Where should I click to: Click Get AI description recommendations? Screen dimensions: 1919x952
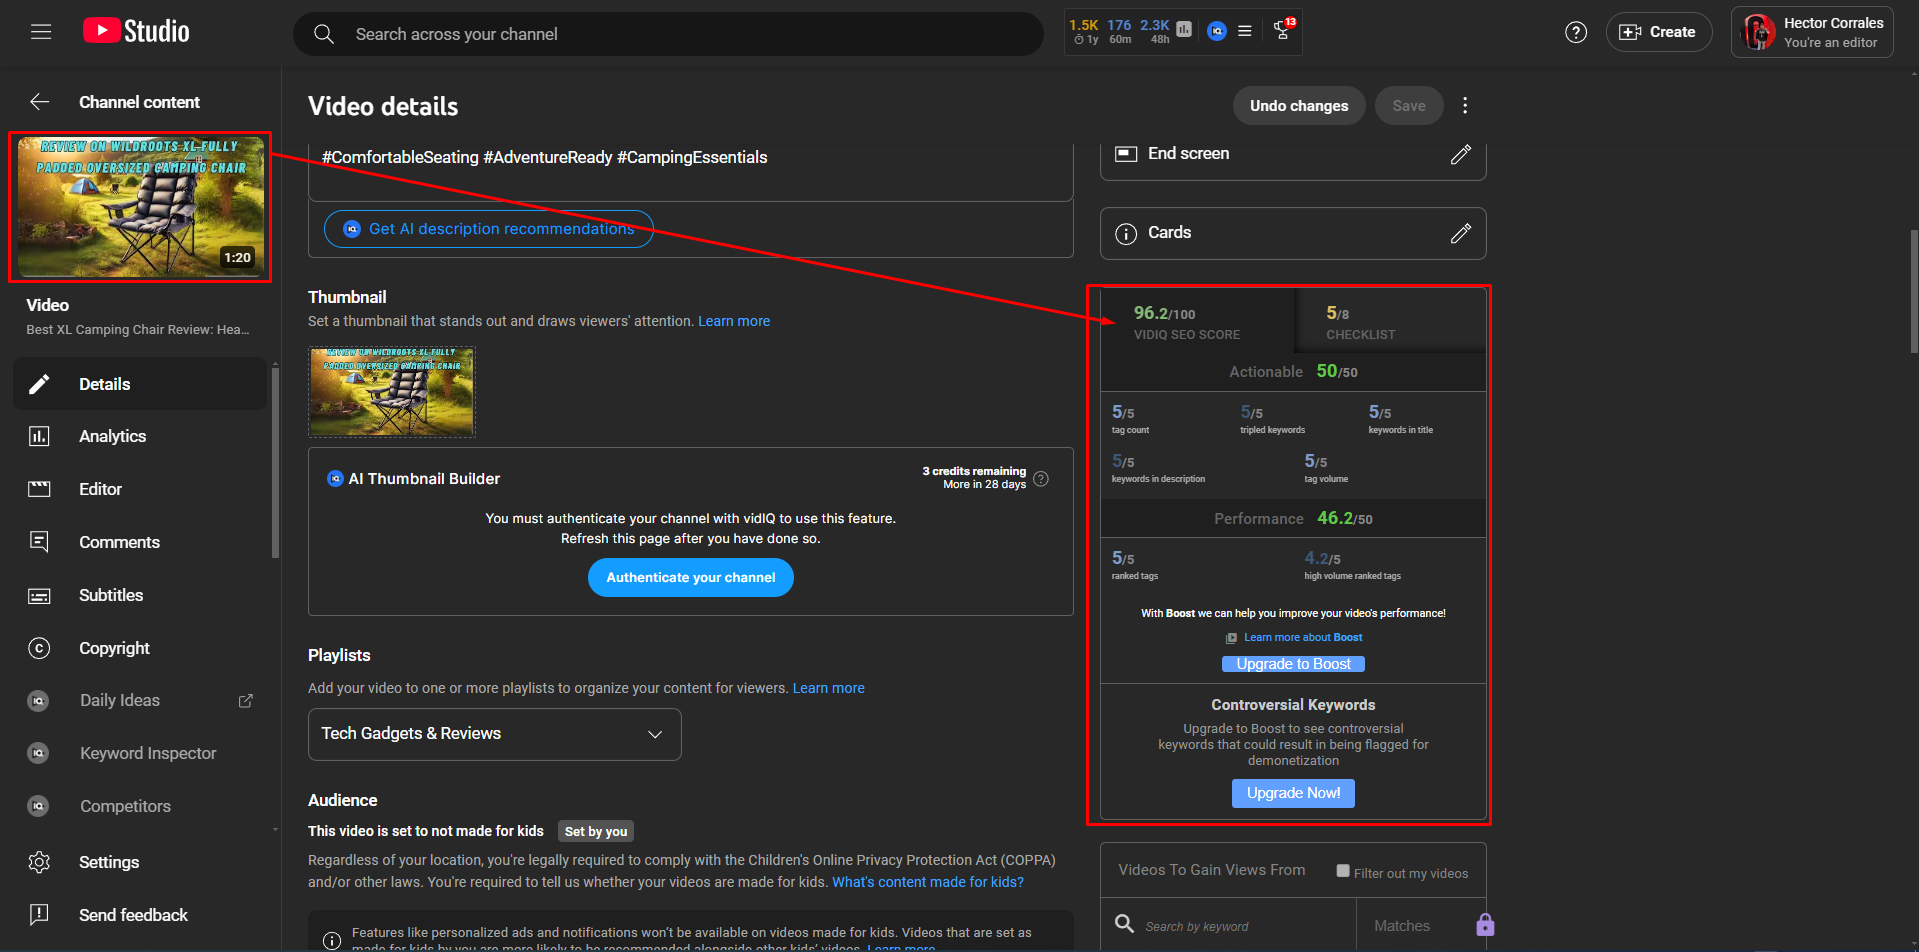coord(489,229)
